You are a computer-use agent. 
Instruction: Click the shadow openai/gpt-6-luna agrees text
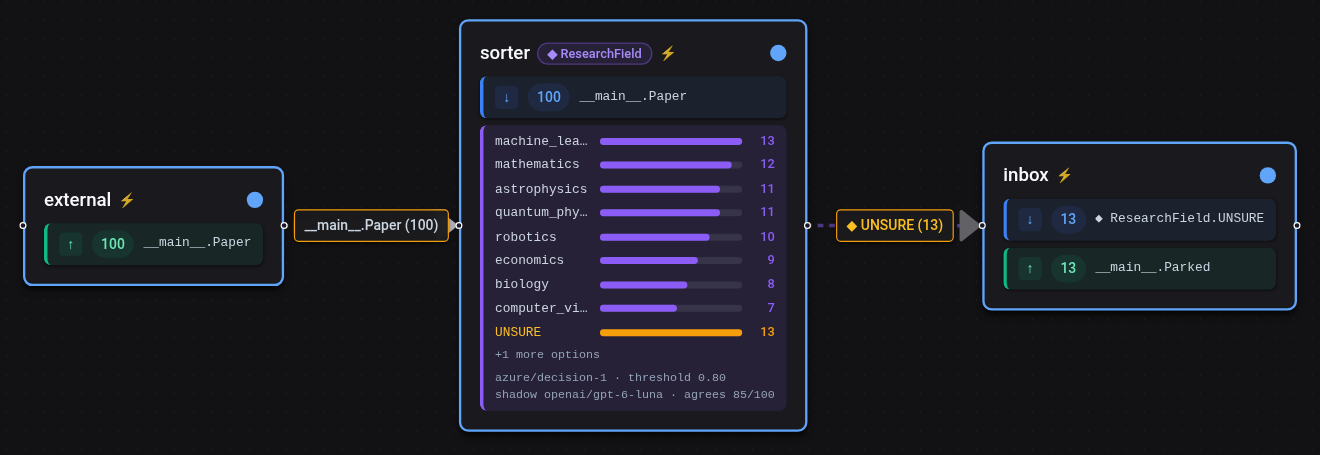tap(635, 395)
